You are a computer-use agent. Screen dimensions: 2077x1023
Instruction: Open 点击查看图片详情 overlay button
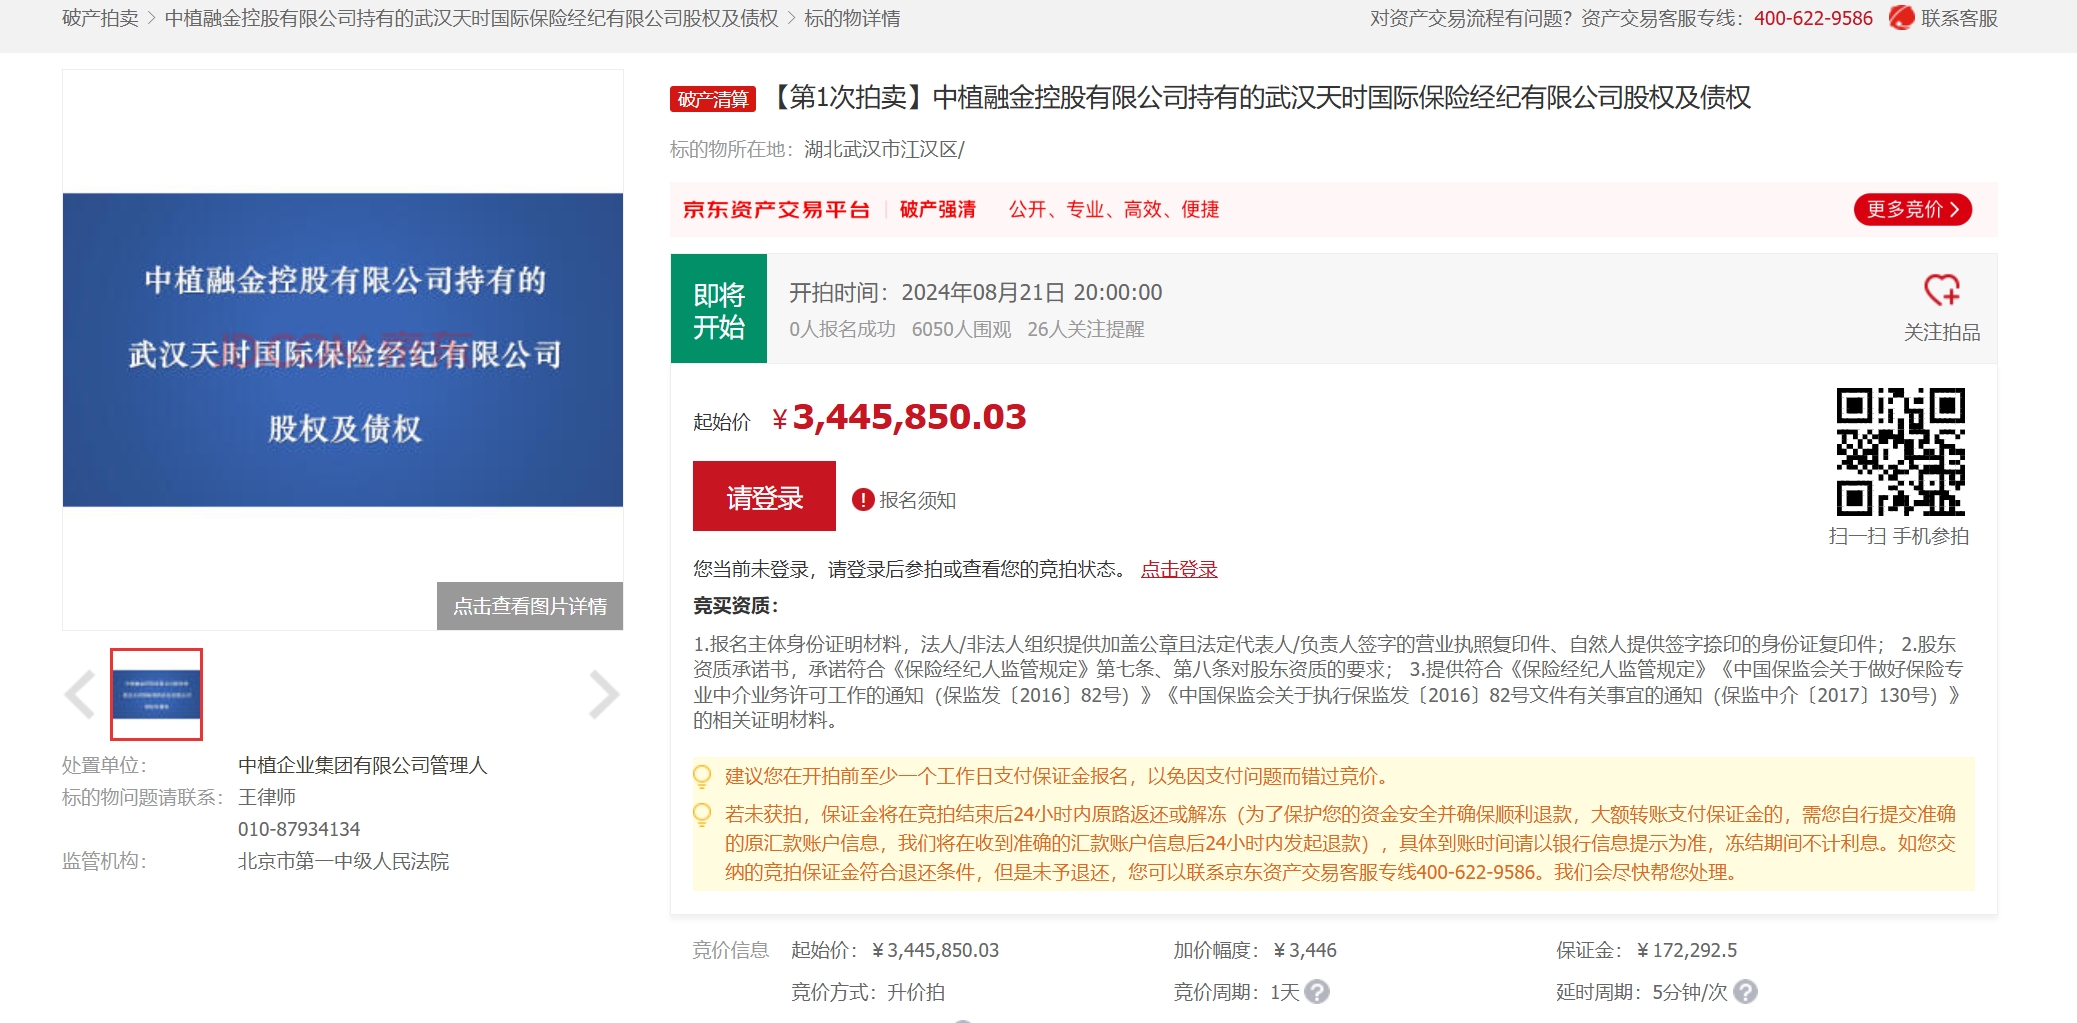click(x=529, y=606)
